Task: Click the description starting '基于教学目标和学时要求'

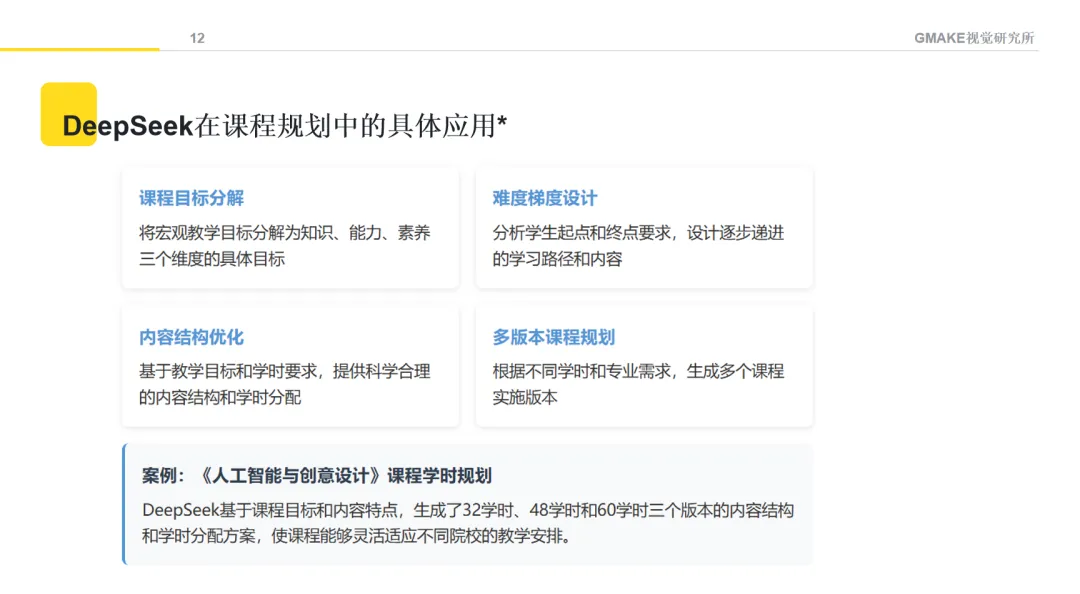Action: pos(284,385)
